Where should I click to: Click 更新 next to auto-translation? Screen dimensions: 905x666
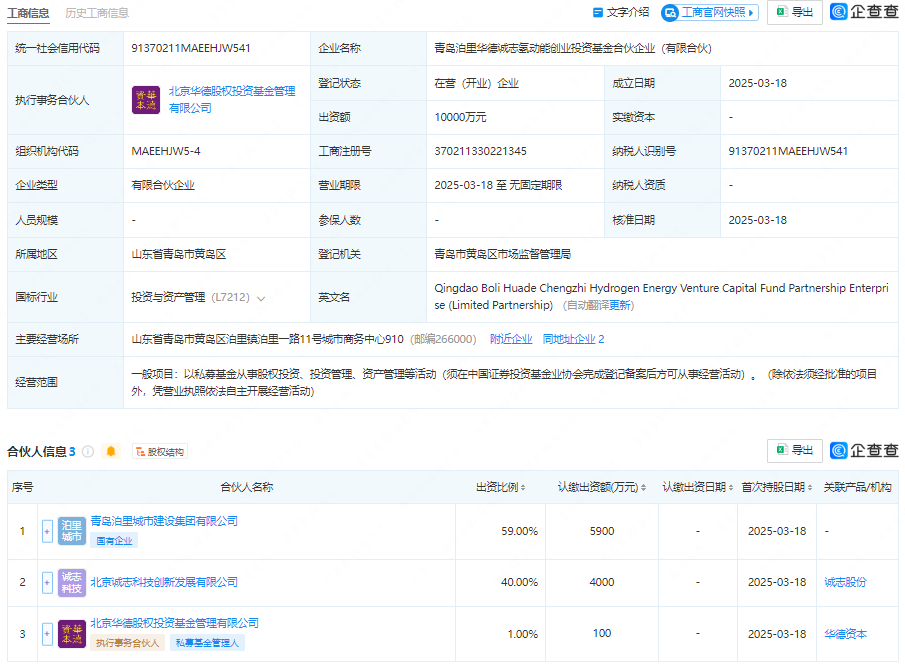point(620,305)
